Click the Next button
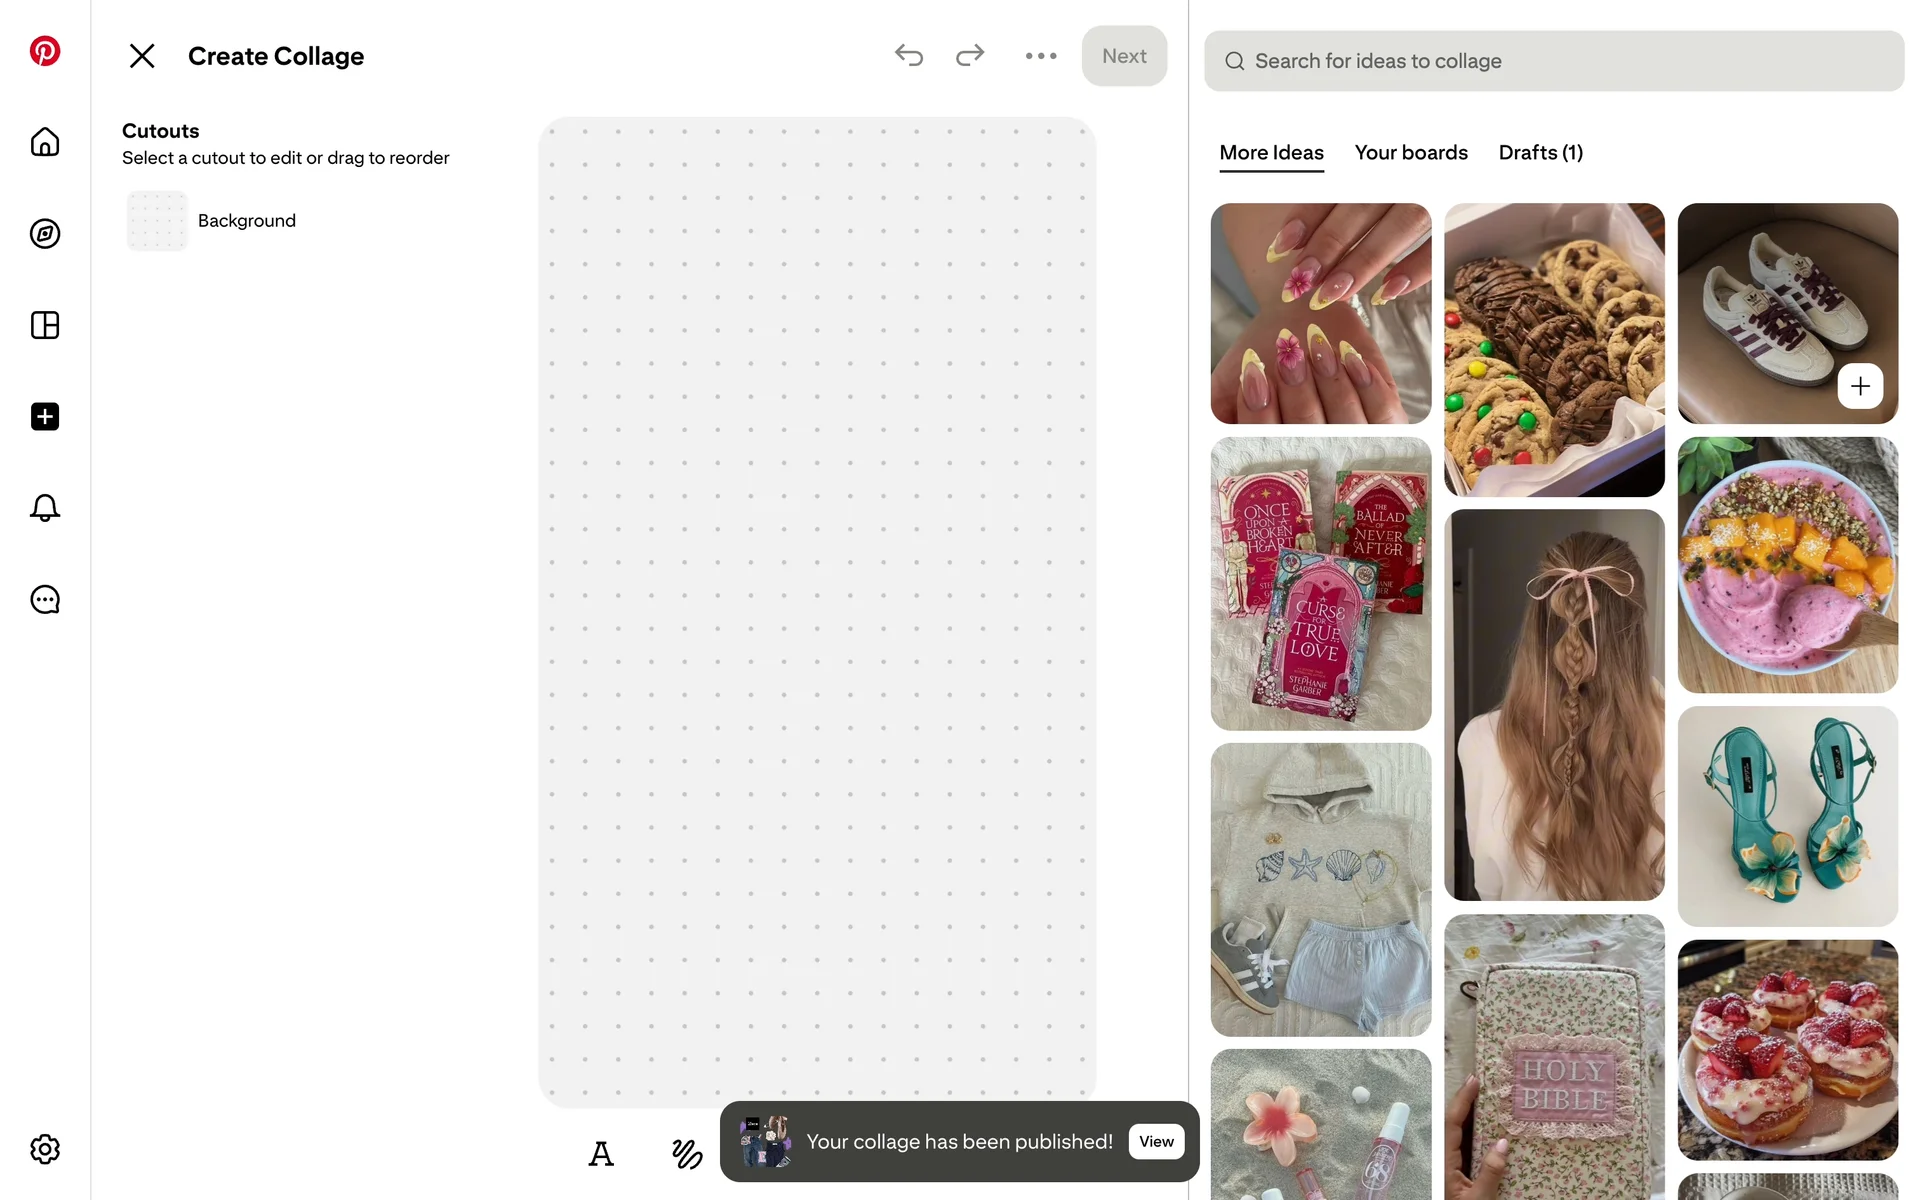This screenshot has width=1920, height=1200. click(x=1124, y=56)
